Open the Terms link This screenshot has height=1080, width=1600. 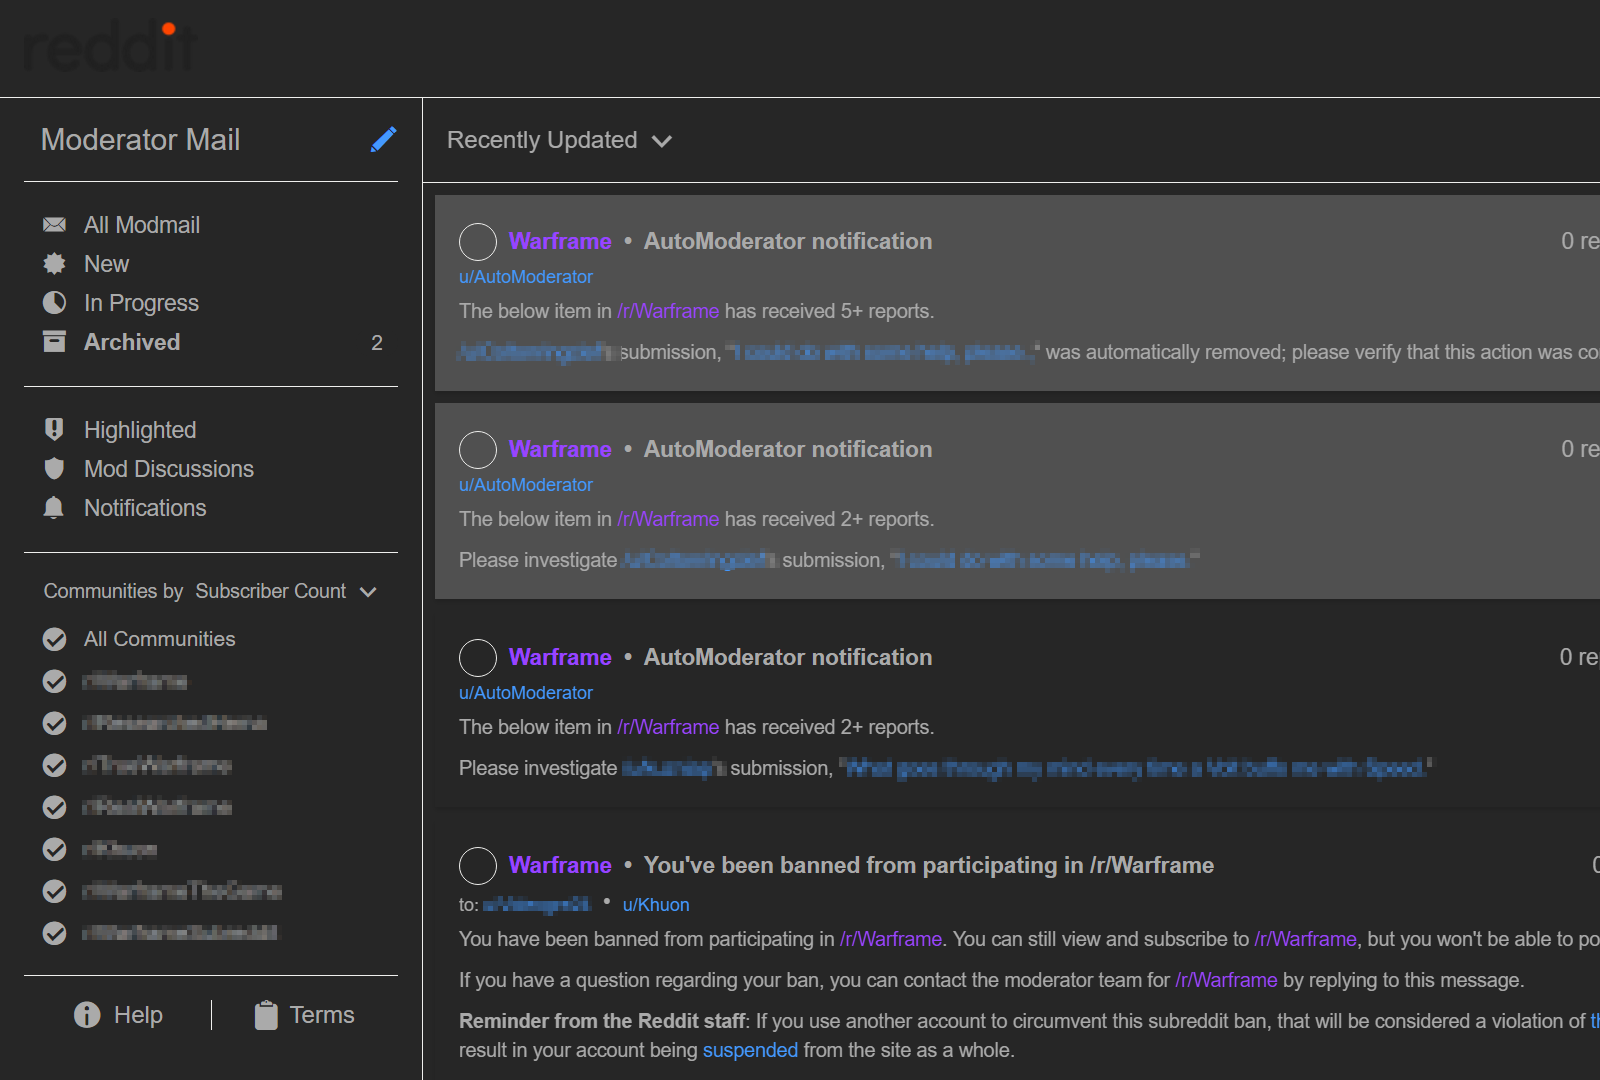click(x=322, y=1015)
